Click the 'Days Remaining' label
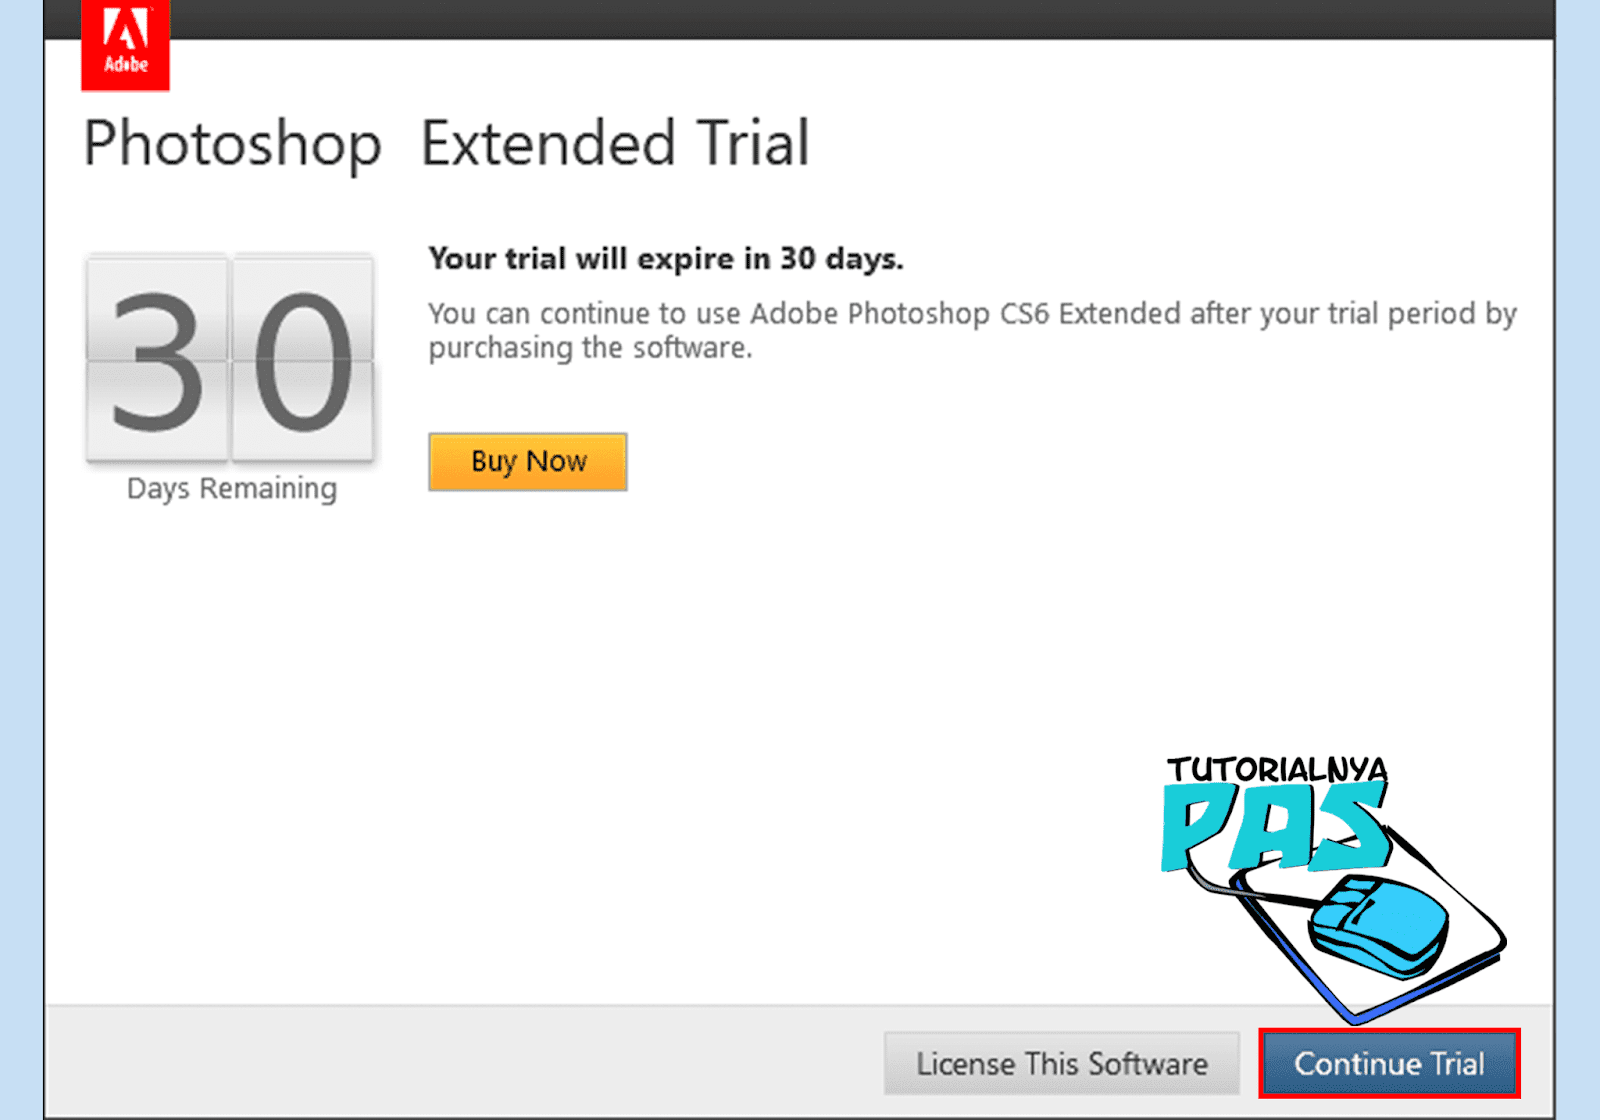 (232, 489)
